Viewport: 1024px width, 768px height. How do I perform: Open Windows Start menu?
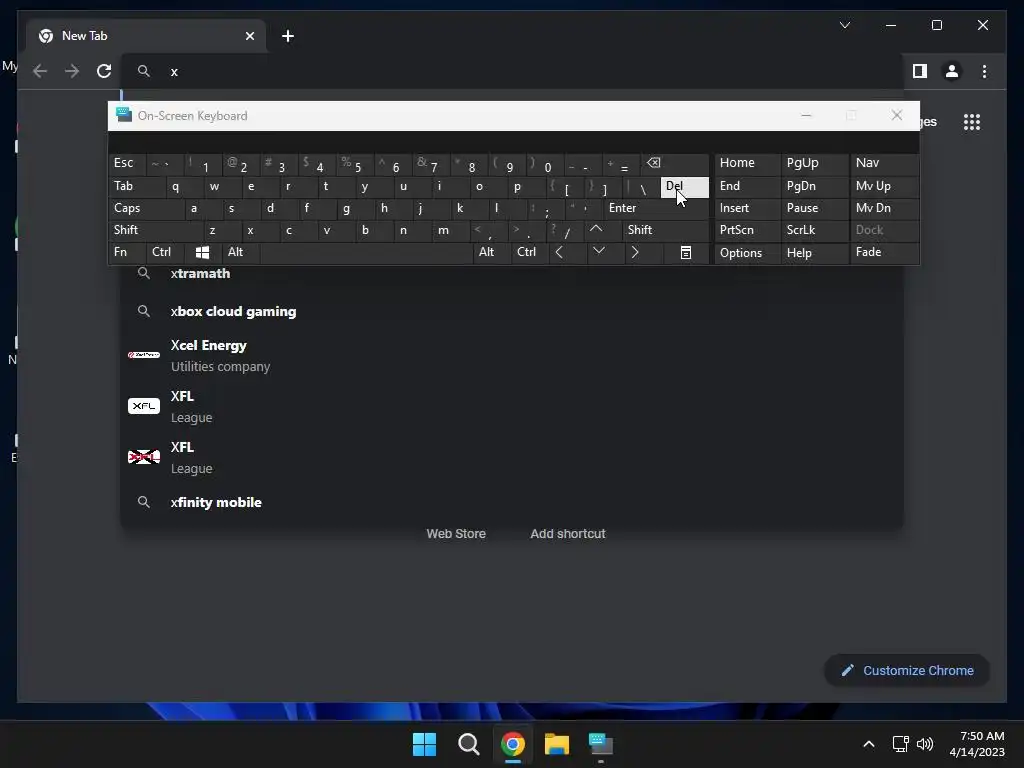tap(424, 744)
